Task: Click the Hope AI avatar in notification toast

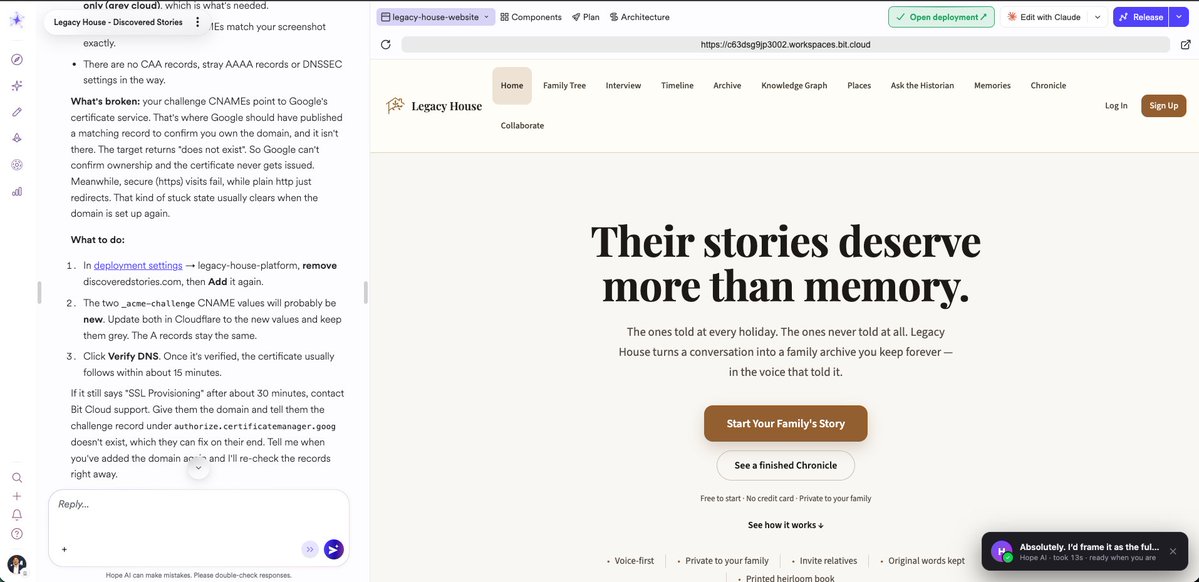Action: pyautogui.click(x=1002, y=551)
